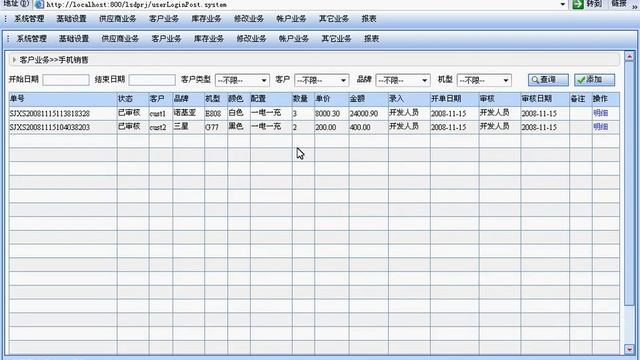This screenshot has width=640, height=360.
Task: Open the 客户类型 dropdown
Action: (242, 80)
